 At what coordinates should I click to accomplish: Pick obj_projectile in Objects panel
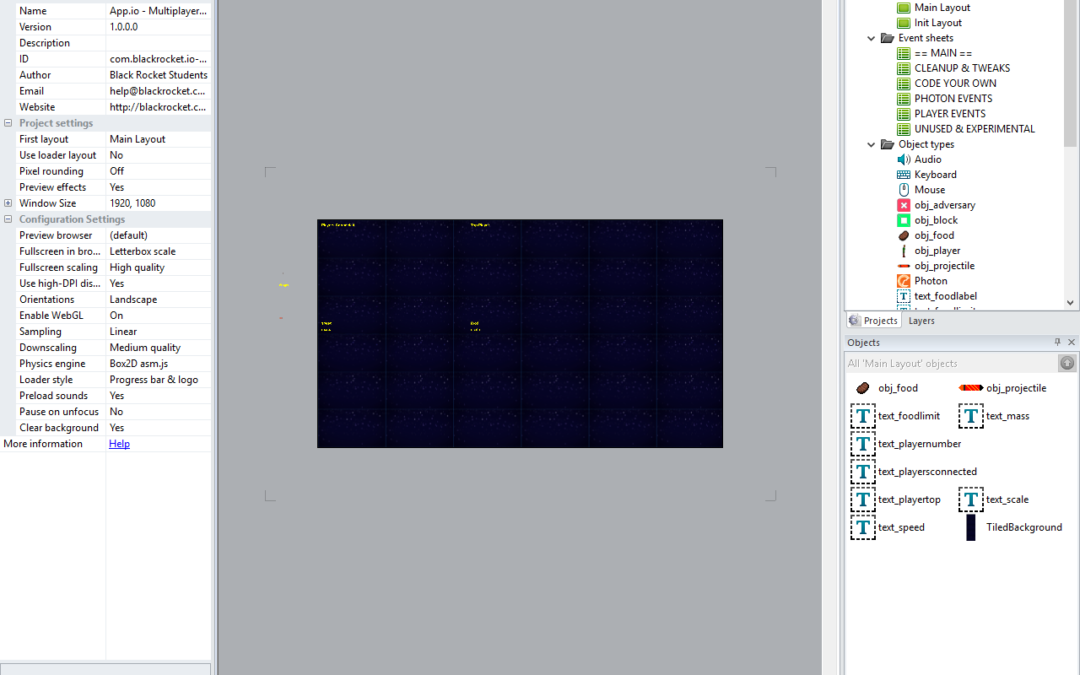coord(1002,388)
